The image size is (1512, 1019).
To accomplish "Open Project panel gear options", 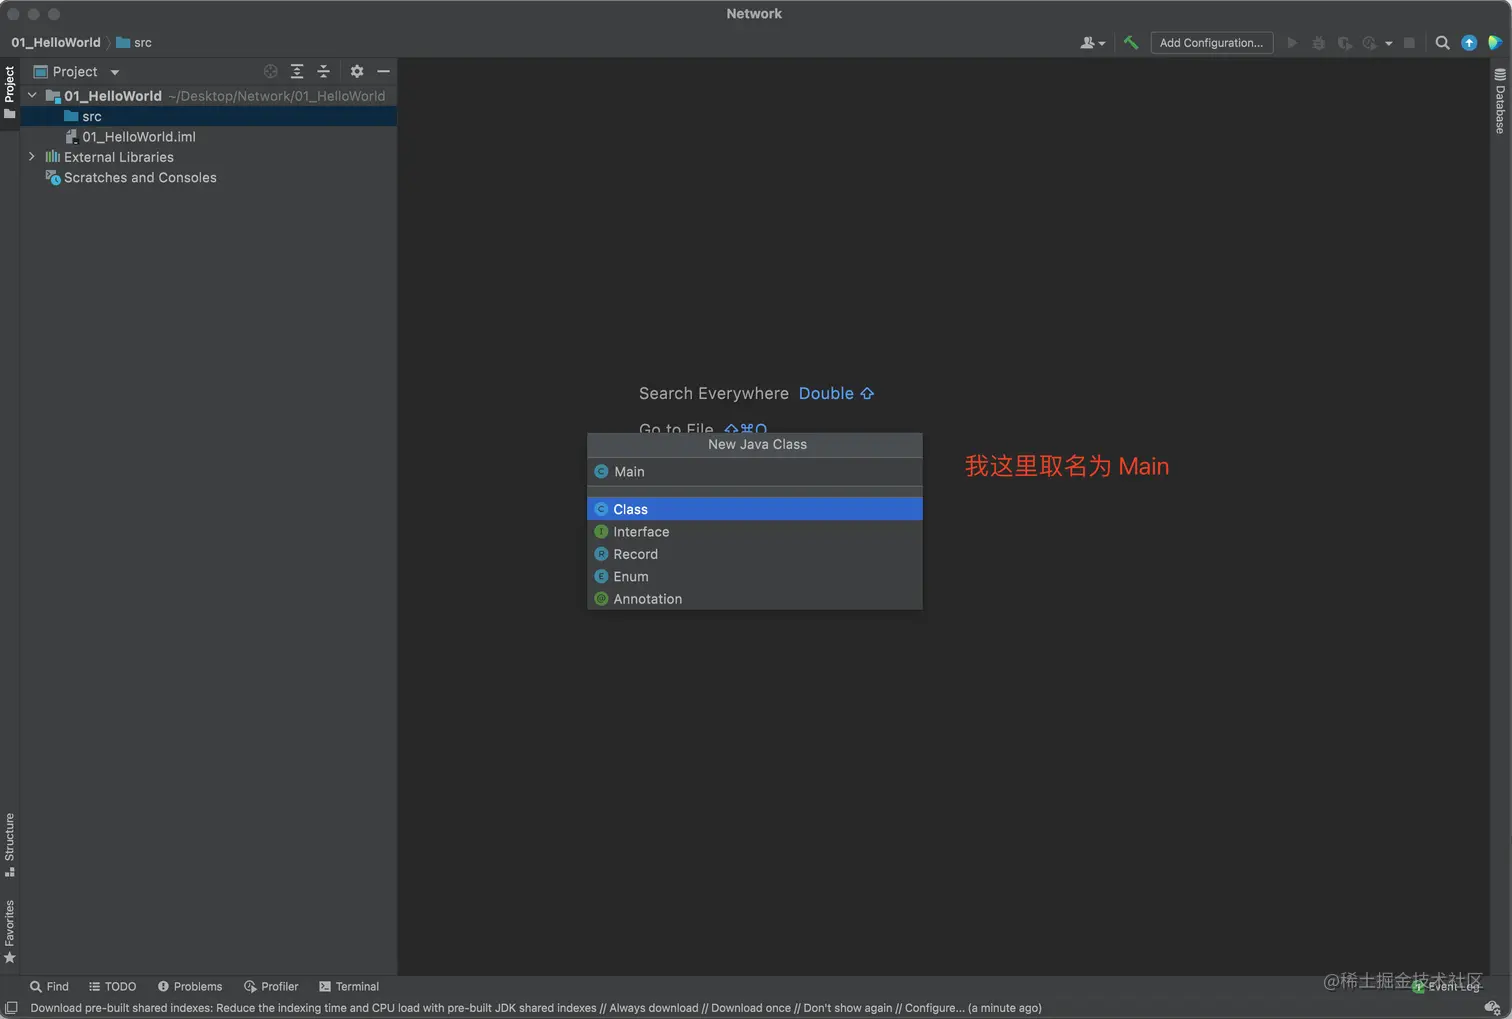I will (357, 72).
